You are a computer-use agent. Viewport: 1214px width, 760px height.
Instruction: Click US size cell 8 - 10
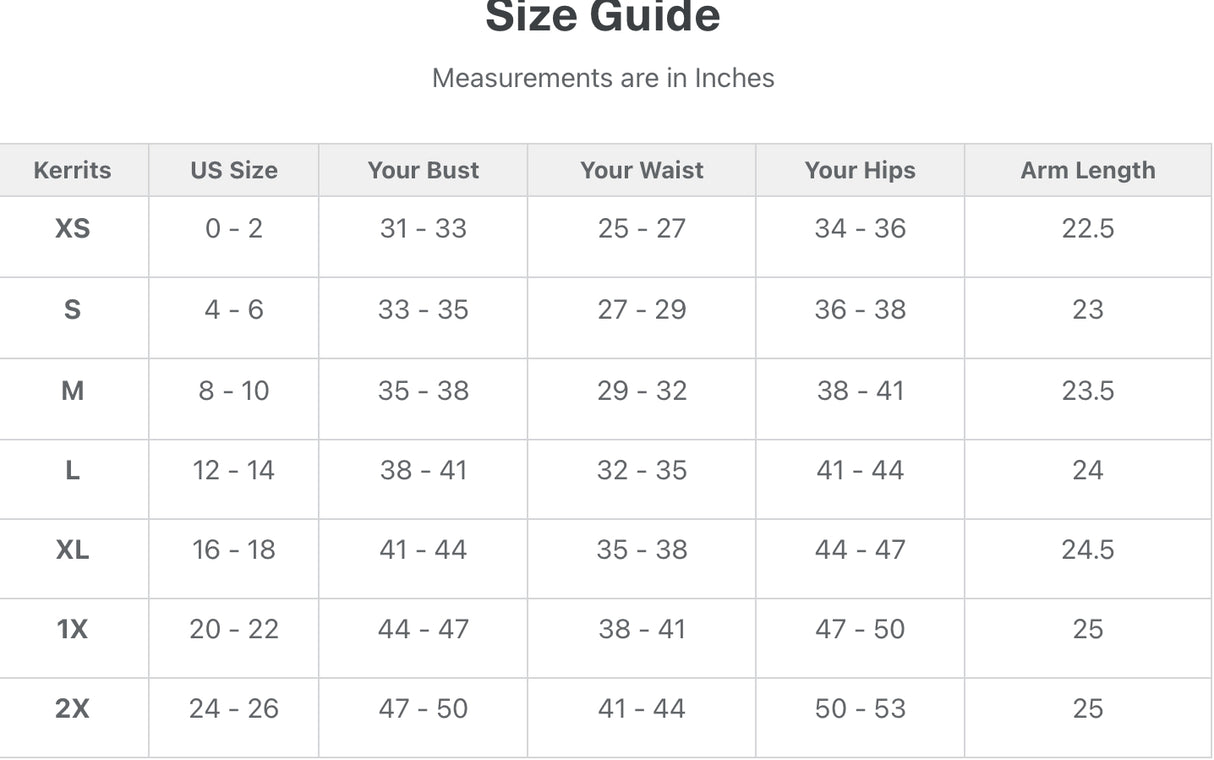pyautogui.click(x=233, y=391)
